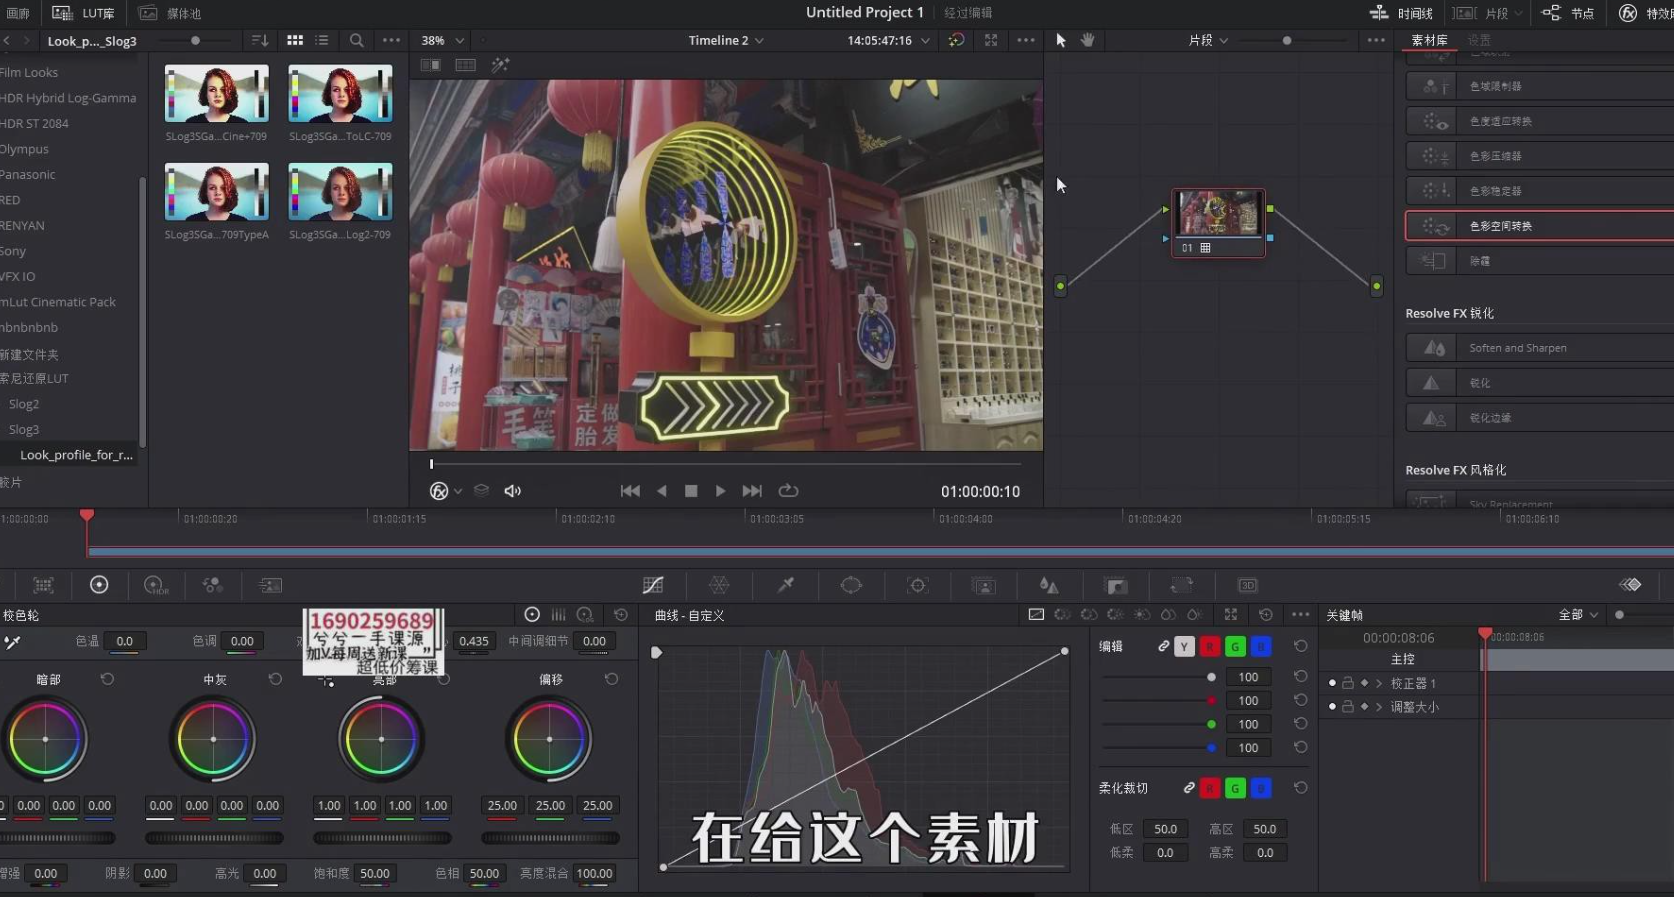The height and width of the screenshot is (897, 1674).
Task: Toggle the 时间线 timeline panel button
Action: tap(1400, 13)
